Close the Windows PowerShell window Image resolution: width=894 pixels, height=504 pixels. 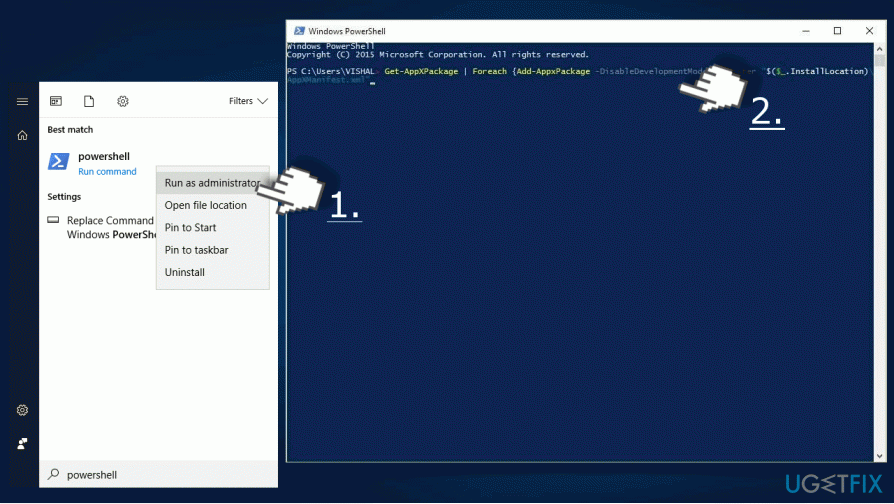pos(869,31)
